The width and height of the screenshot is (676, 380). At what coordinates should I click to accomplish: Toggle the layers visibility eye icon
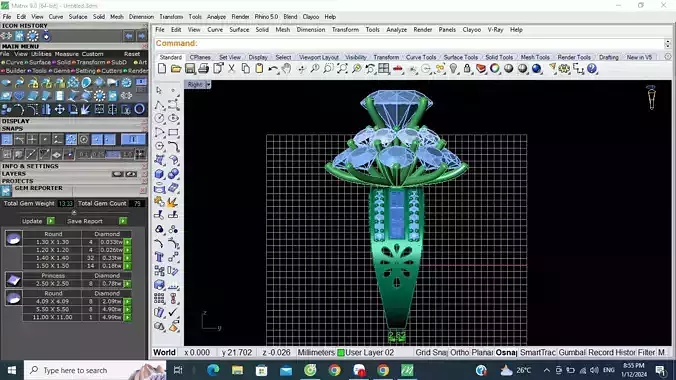(x=131, y=174)
